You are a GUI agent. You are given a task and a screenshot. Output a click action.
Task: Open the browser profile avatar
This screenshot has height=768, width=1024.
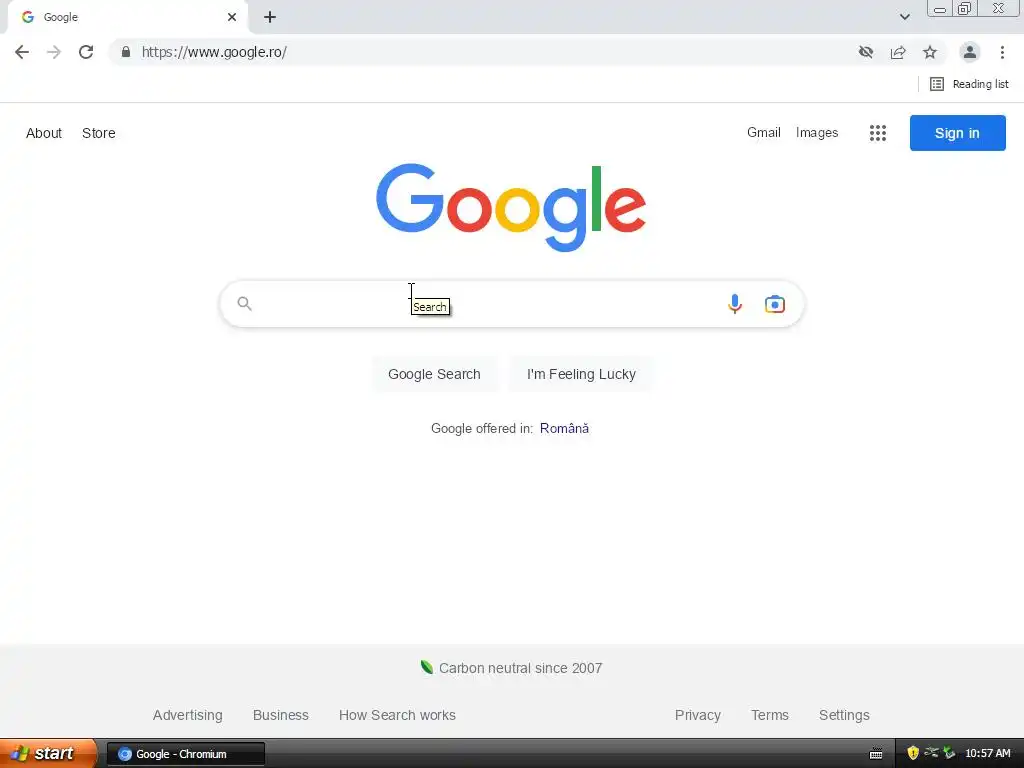pos(970,52)
